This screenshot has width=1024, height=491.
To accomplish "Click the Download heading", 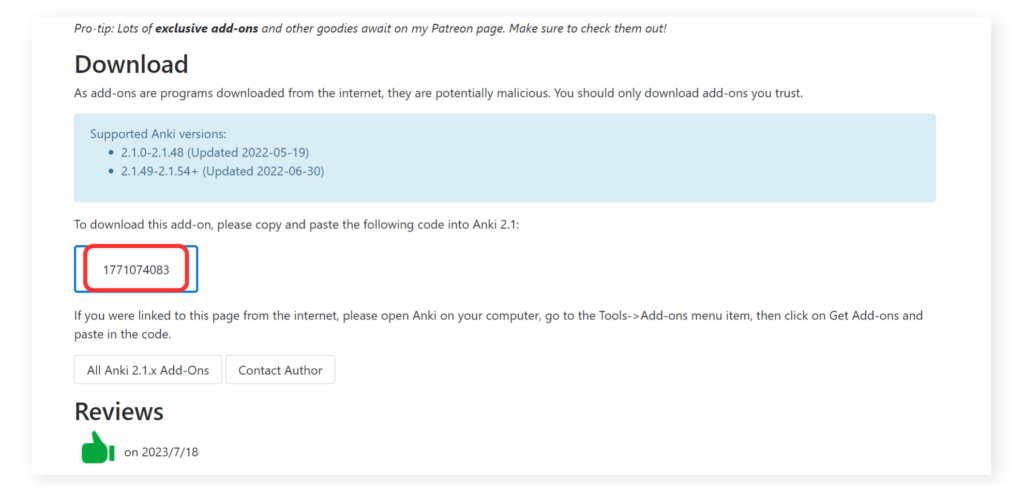I will pyautogui.click(x=131, y=65).
